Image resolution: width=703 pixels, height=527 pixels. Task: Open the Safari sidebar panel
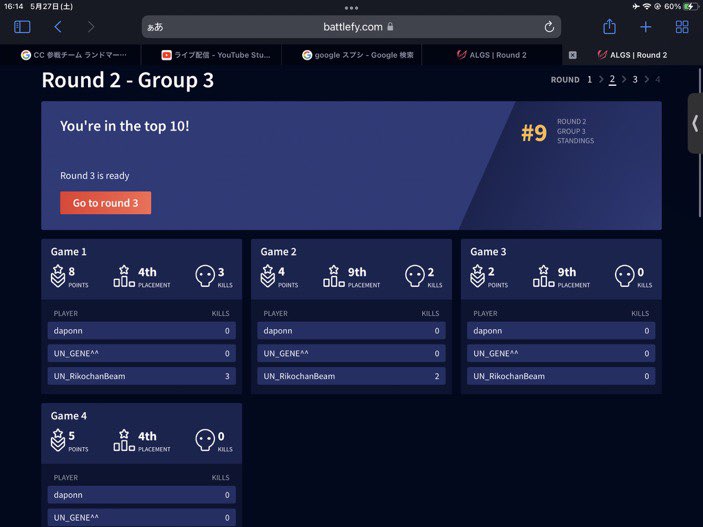click(22, 27)
